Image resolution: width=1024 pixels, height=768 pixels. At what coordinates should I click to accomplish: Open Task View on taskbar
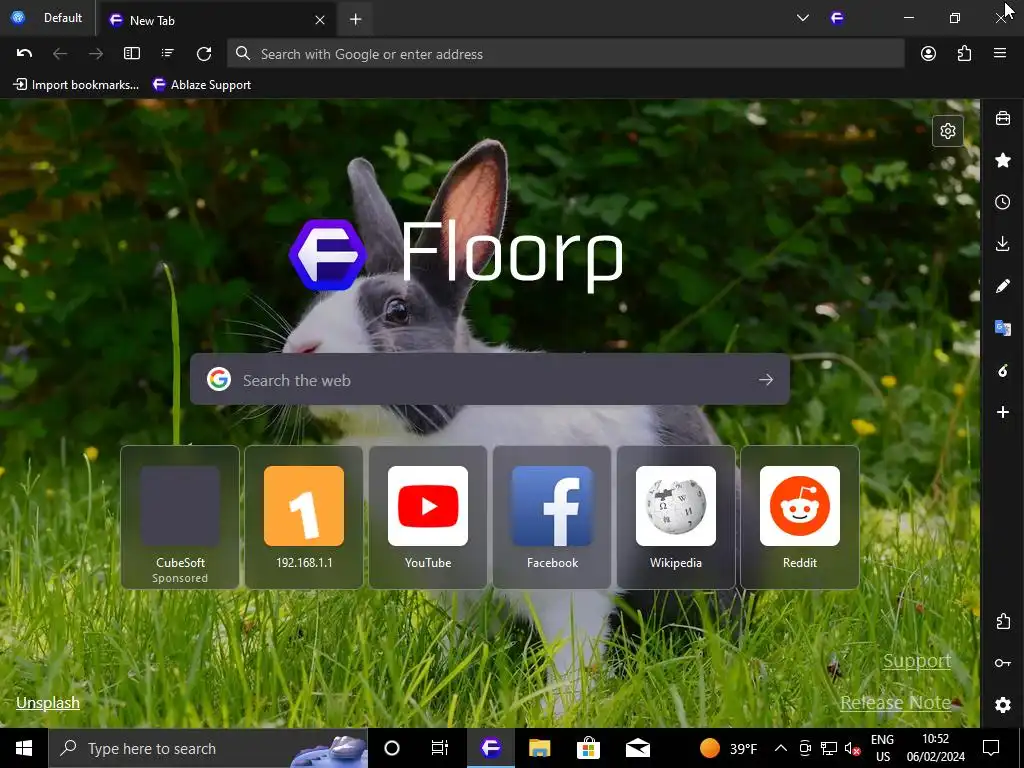tap(440, 748)
